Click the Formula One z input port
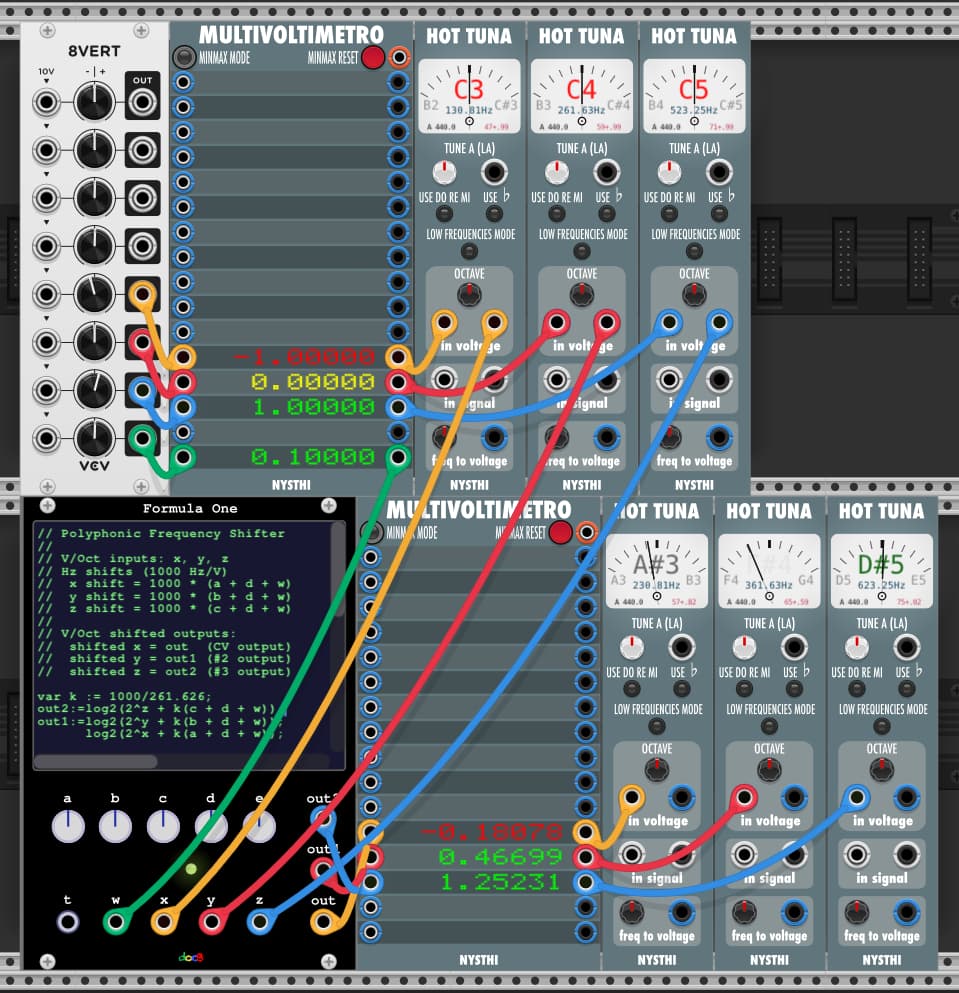The height and width of the screenshot is (993, 959). click(260, 921)
